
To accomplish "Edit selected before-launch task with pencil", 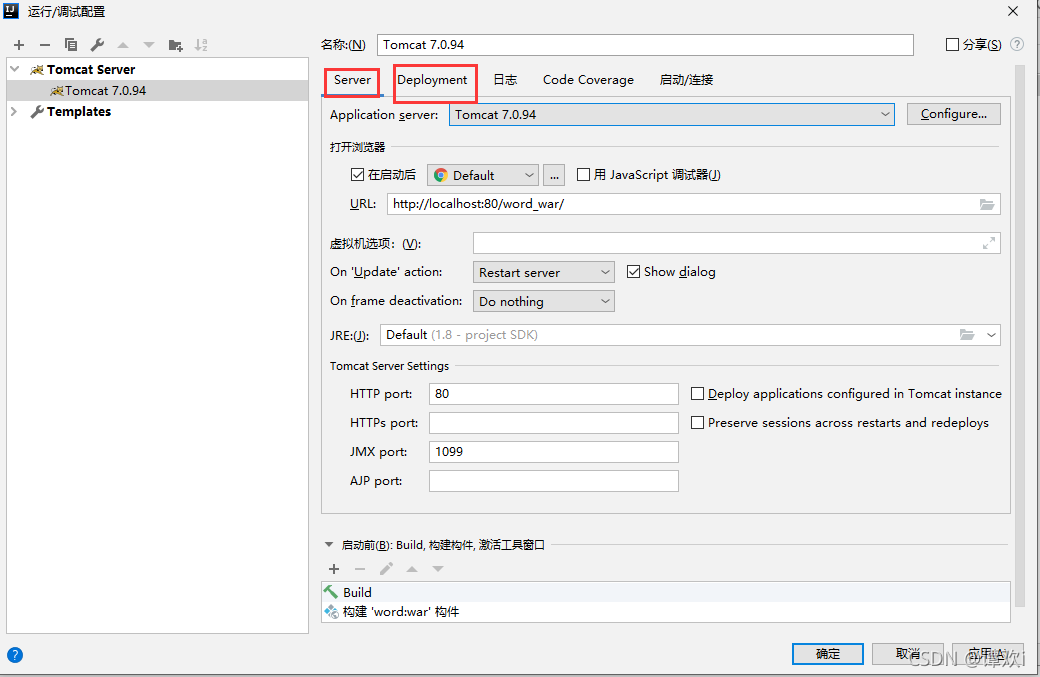I will tap(386, 569).
